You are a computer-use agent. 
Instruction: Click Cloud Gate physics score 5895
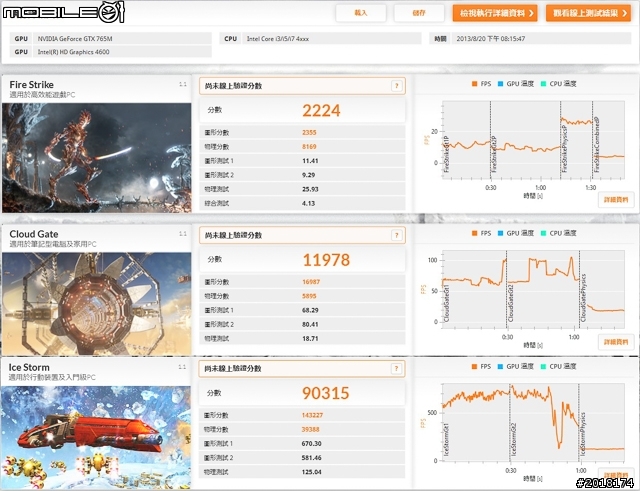[x=309, y=296]
